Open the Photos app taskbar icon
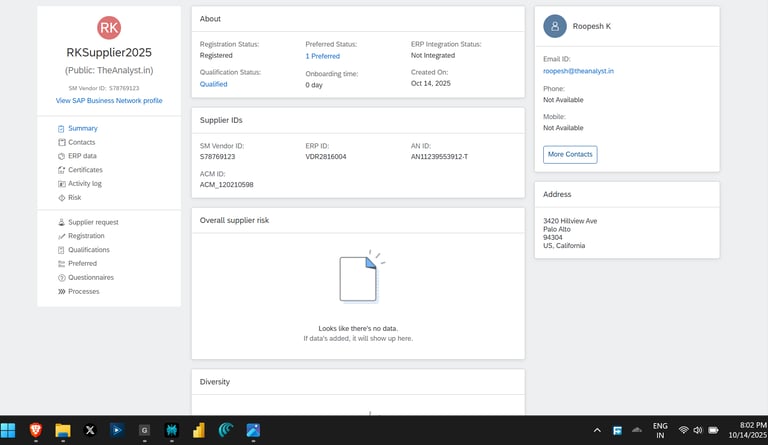The height and width of the screenshot is (445, 768). [x=253, y=430]
